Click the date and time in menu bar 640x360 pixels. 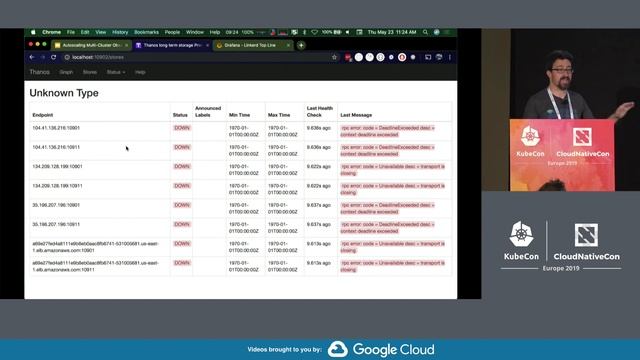[x=392, y=32]
